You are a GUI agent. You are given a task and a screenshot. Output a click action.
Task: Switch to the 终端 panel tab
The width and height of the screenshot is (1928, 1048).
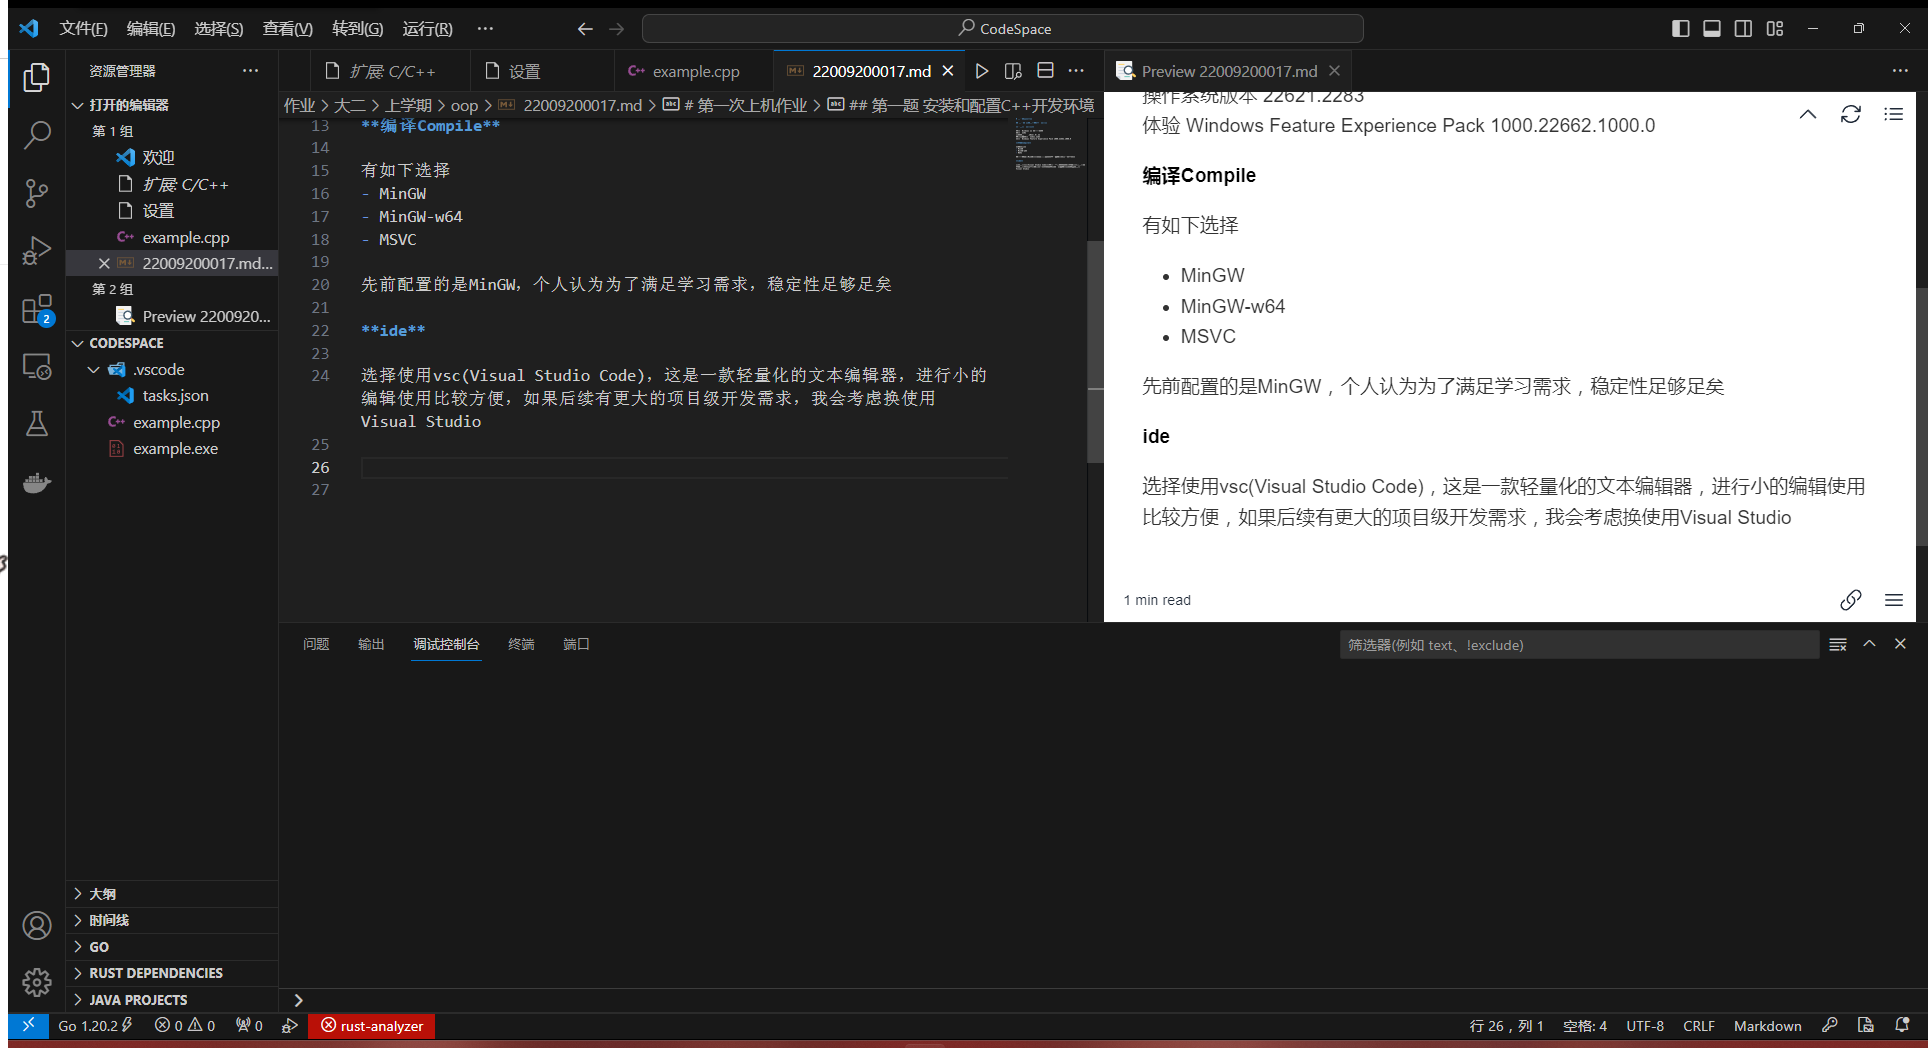point(521,644)
